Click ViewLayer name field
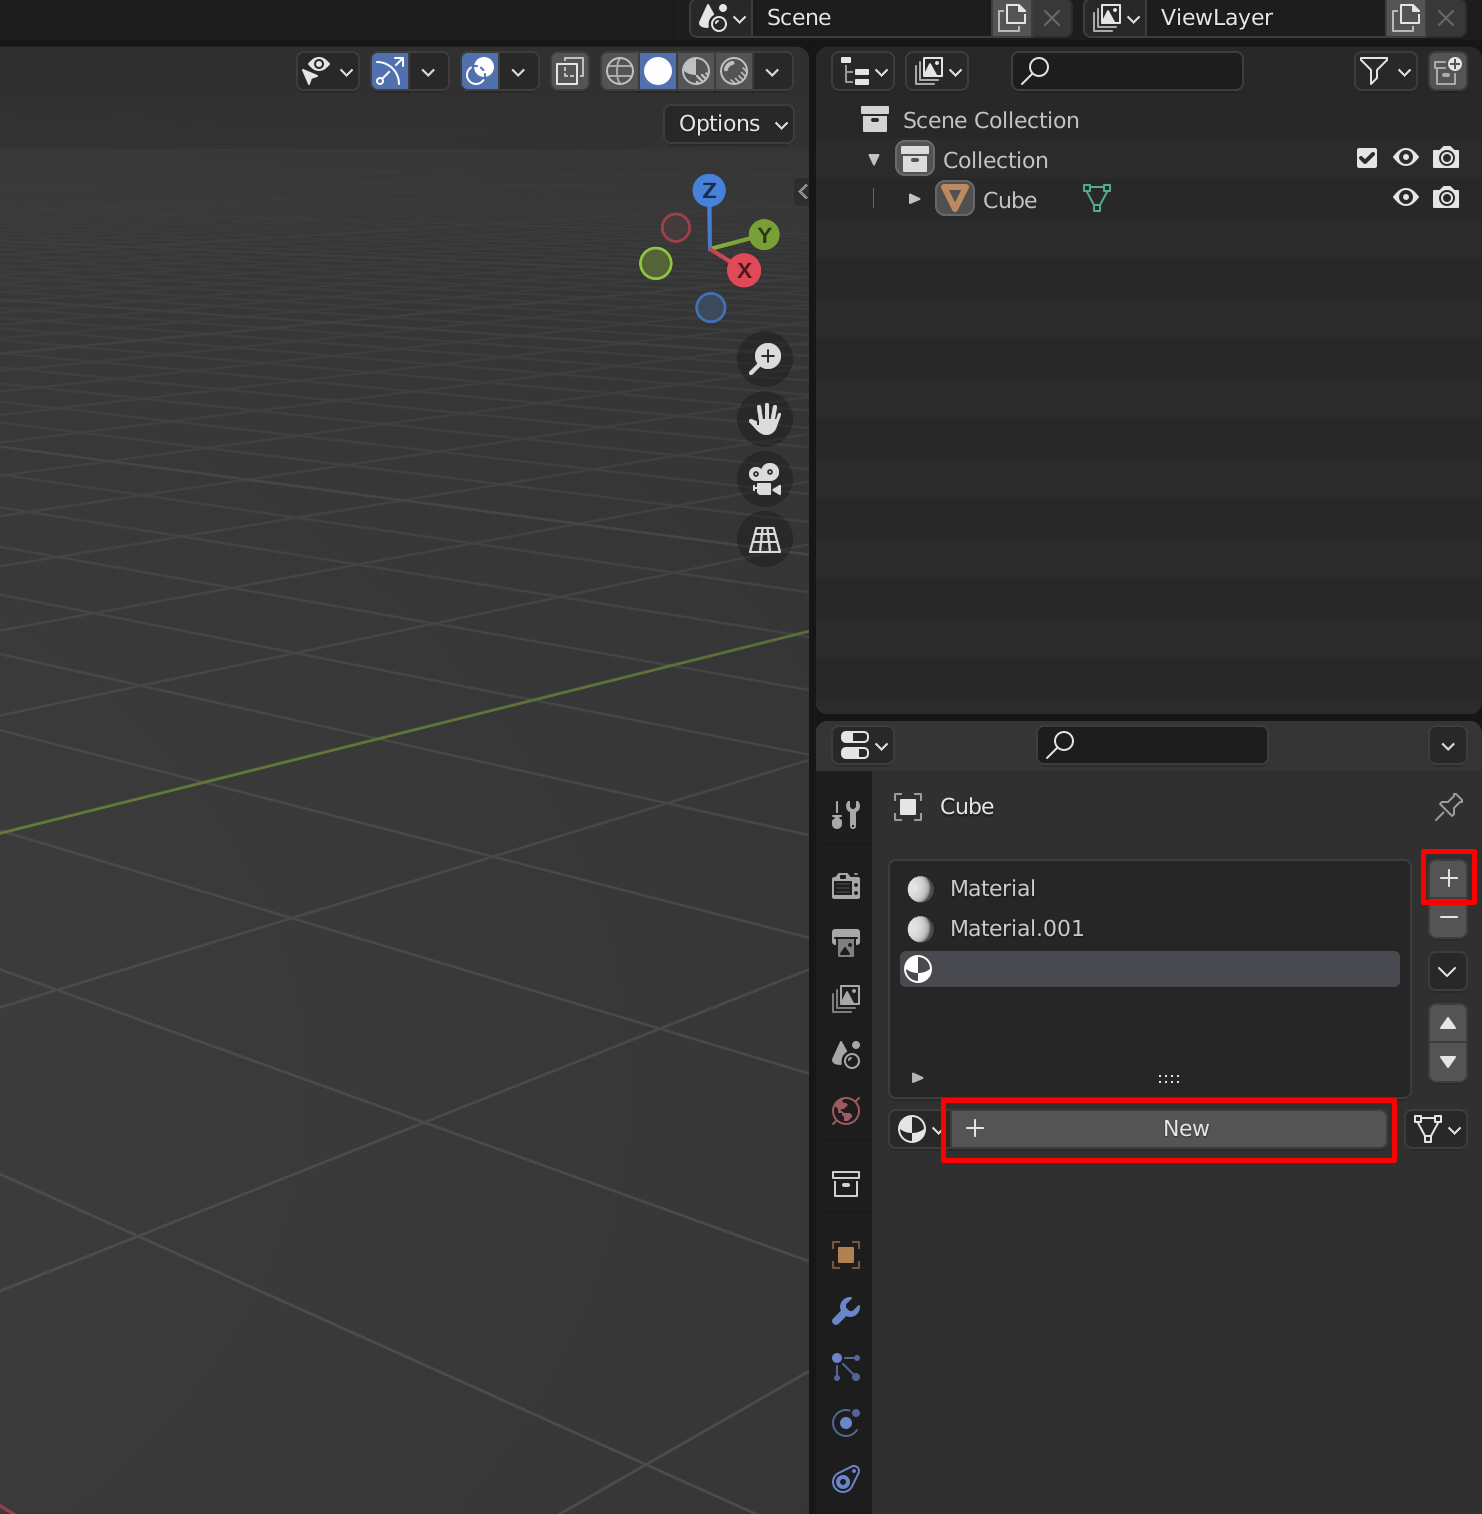This screenshot has width=1482, height=1514. 1266,17
